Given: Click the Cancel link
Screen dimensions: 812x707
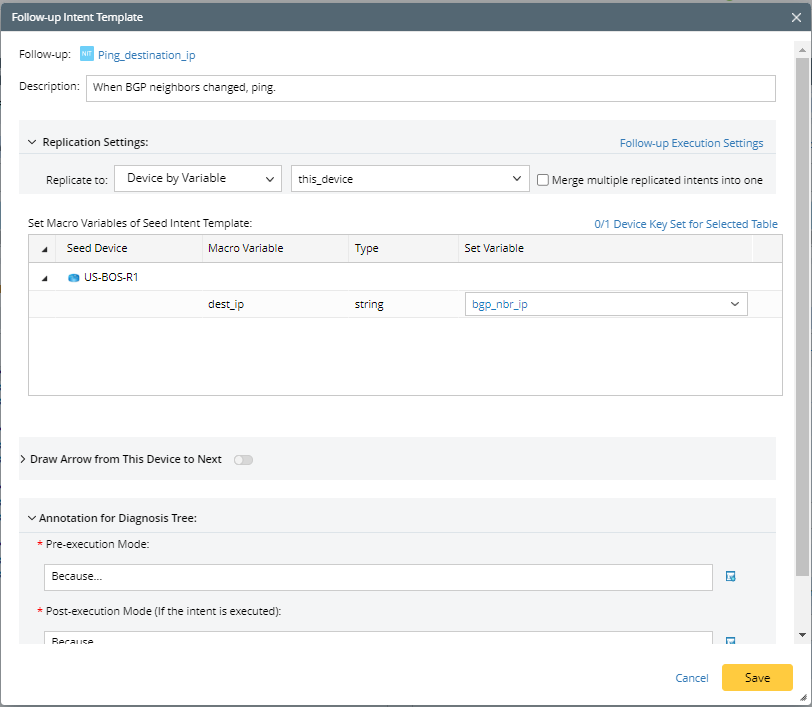Looking at the screenshot, I should click(x=691, y=678).
